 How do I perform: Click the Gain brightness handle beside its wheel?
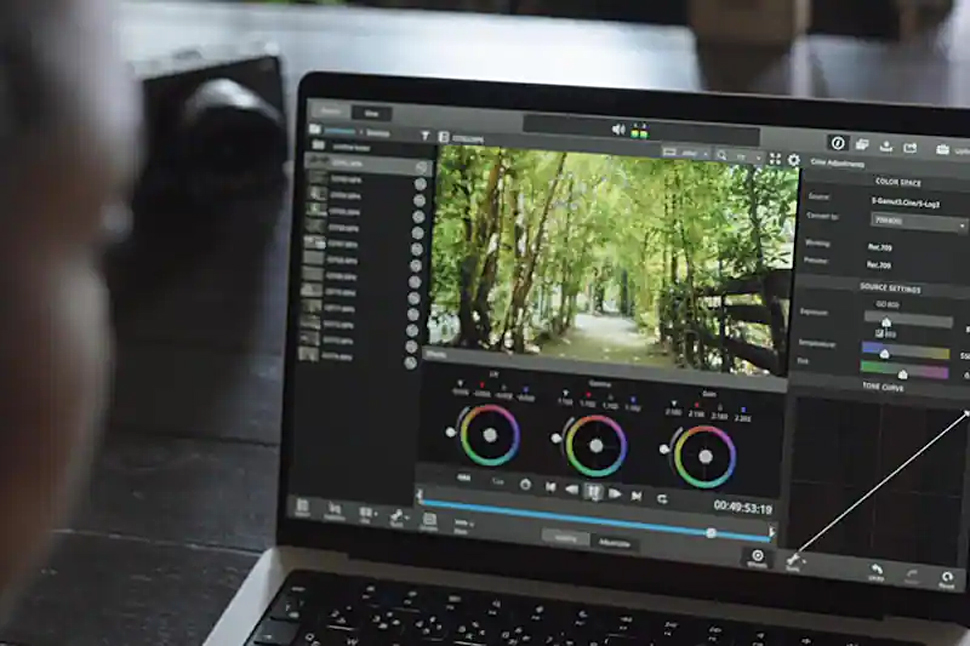point(664,449)
